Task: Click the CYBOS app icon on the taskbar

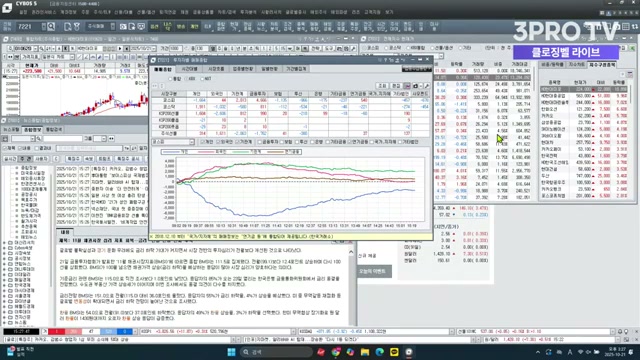Action: 409,352
